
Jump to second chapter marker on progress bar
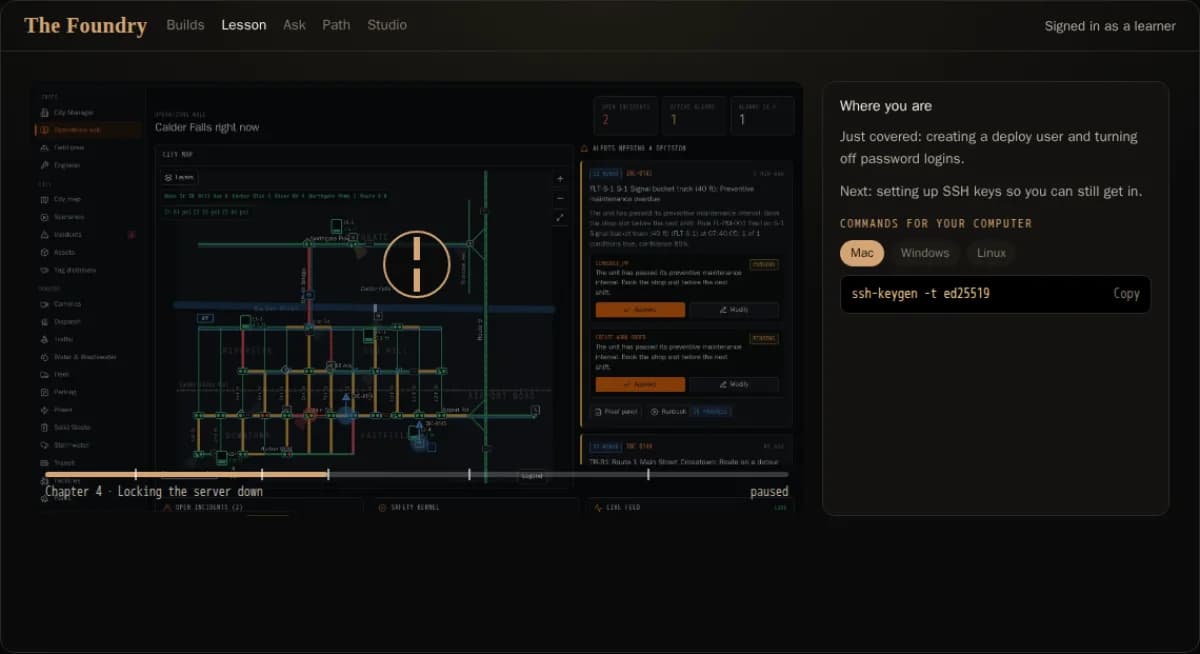[262, 474]
